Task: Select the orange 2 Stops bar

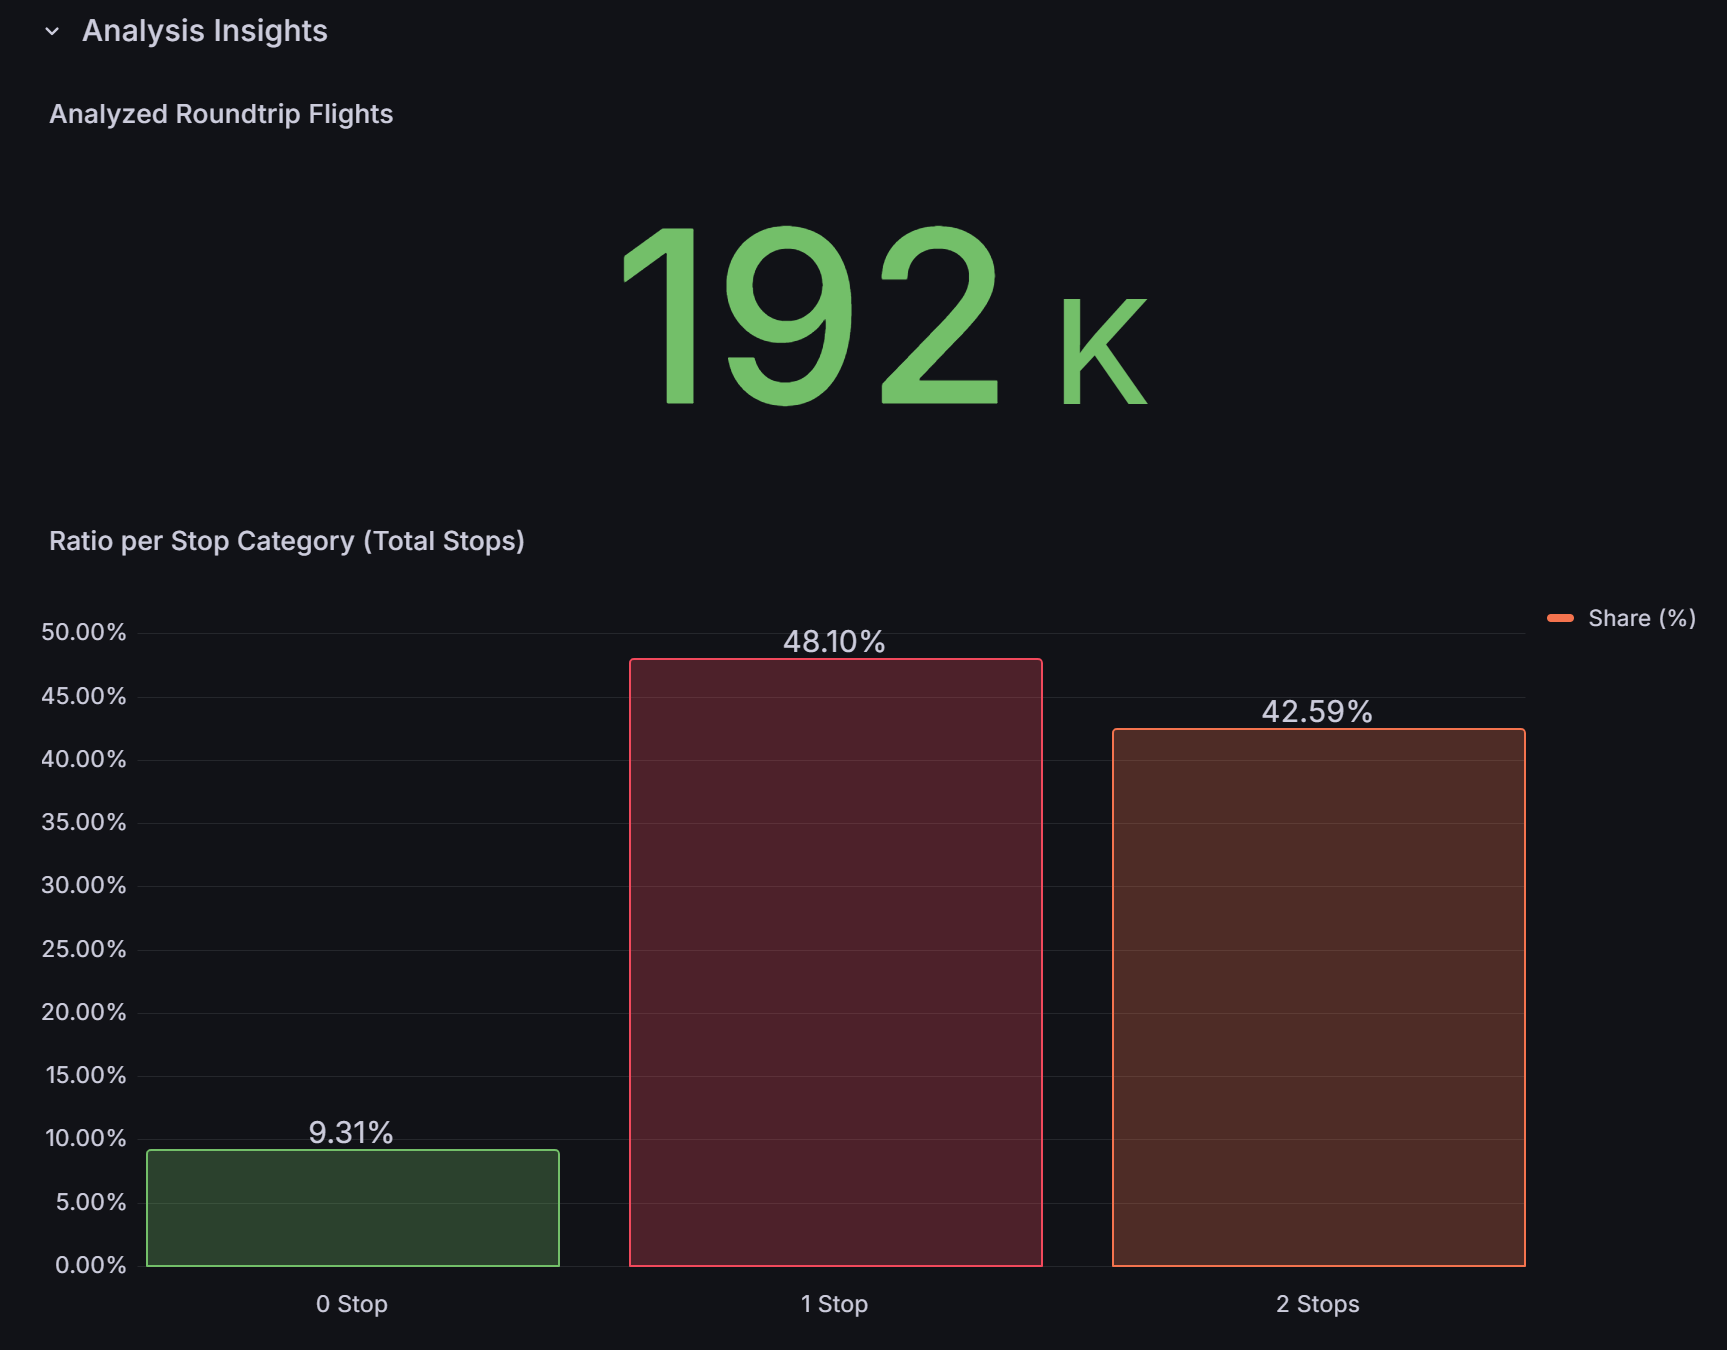Action: point(1318,997)
